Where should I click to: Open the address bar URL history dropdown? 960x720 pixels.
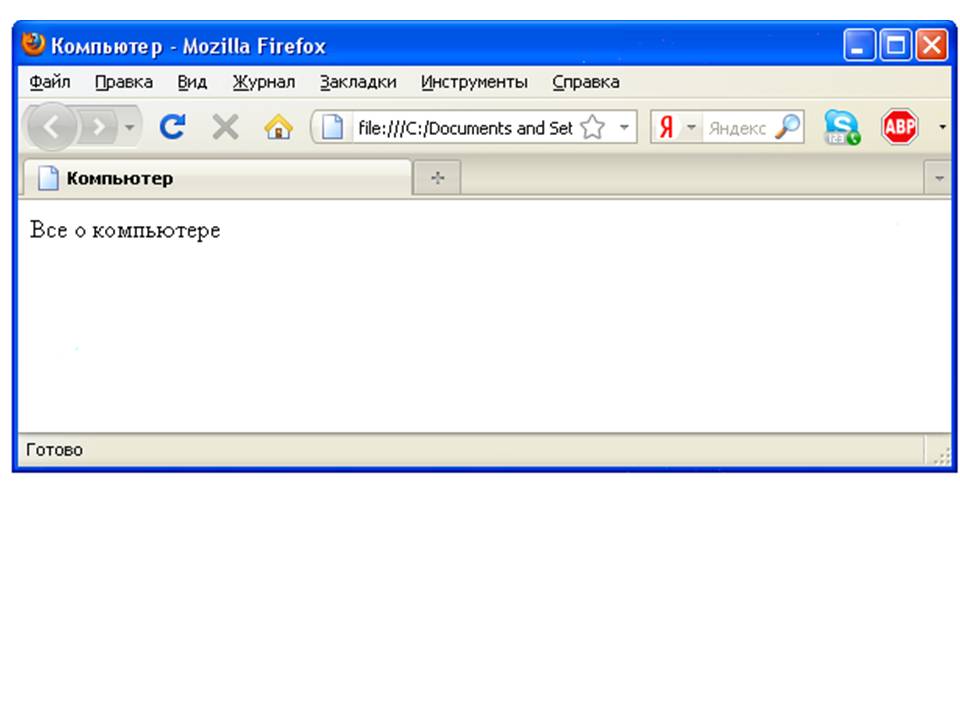click(624, 128)
